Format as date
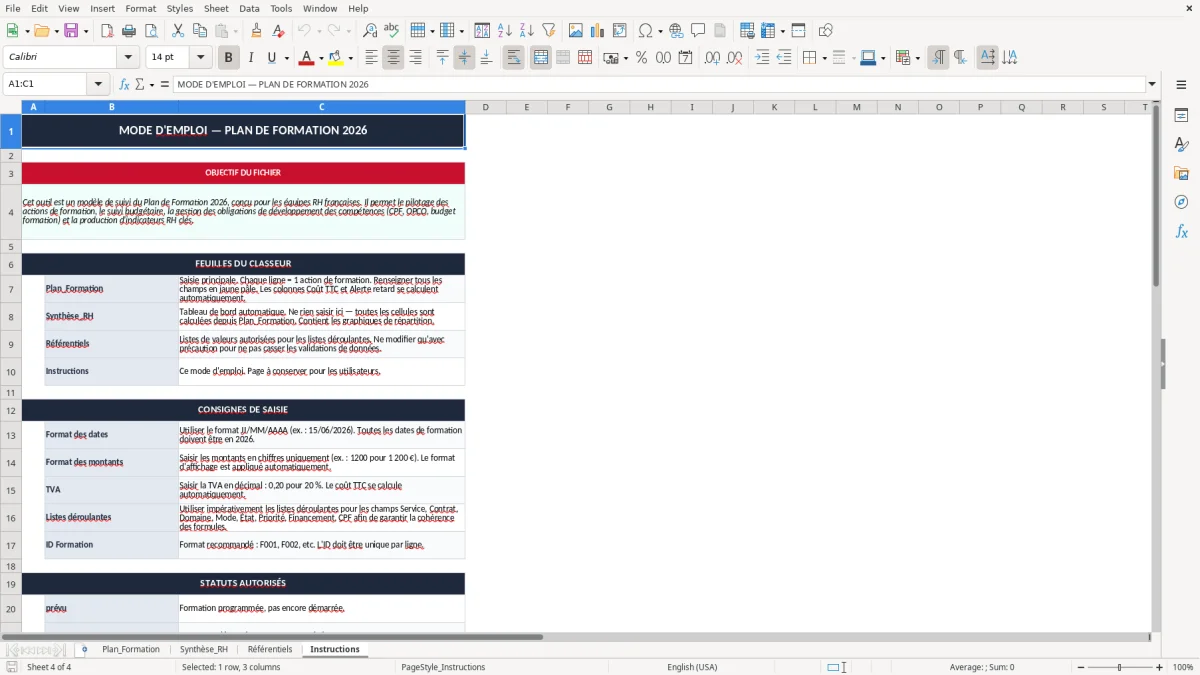This screenshot has height=675, width=1200. [x=685, y=58]
